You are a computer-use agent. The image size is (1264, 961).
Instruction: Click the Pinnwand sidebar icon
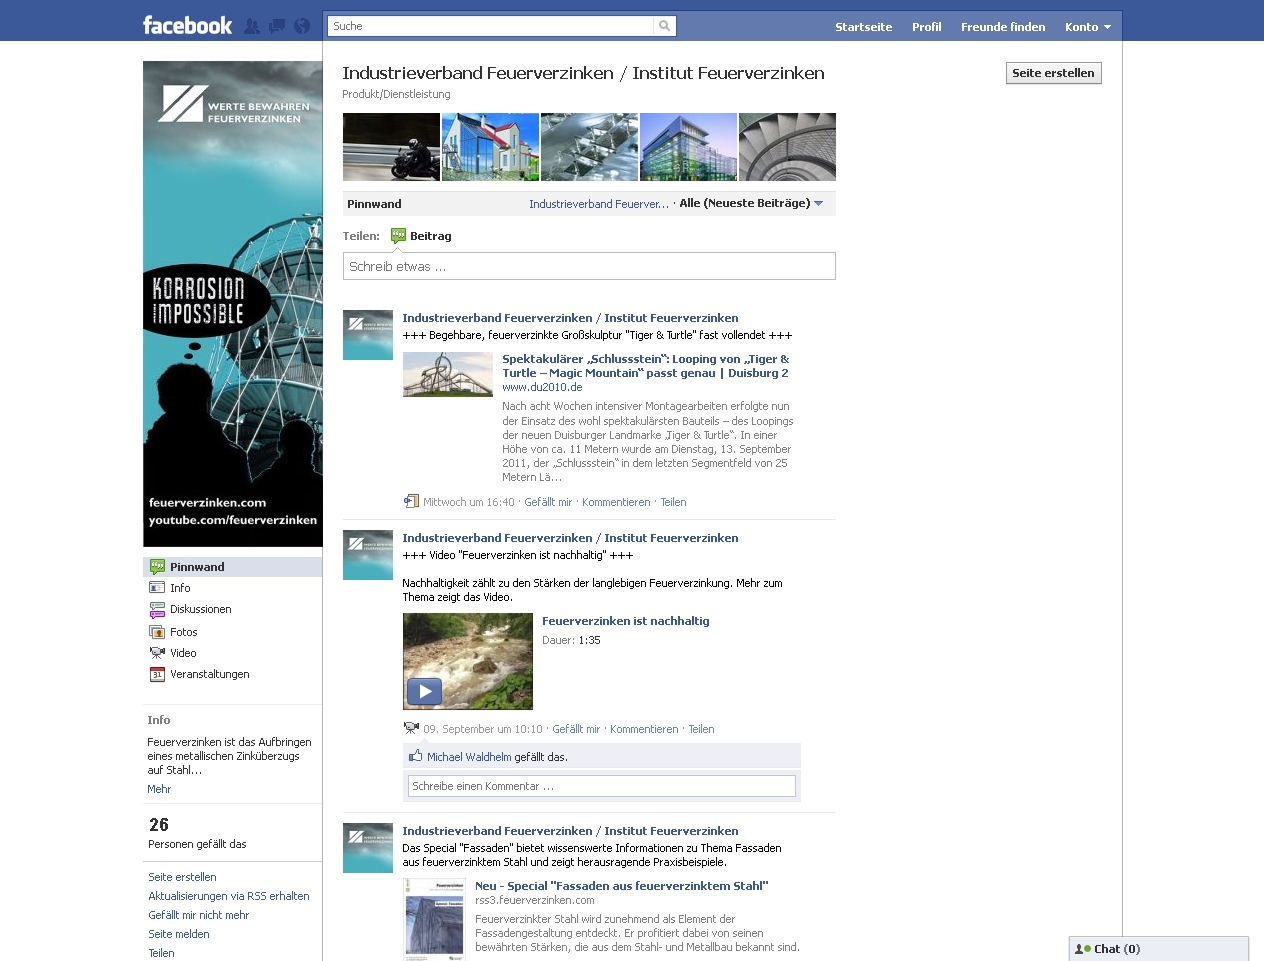pyautogui.click(x=157, y=567)
